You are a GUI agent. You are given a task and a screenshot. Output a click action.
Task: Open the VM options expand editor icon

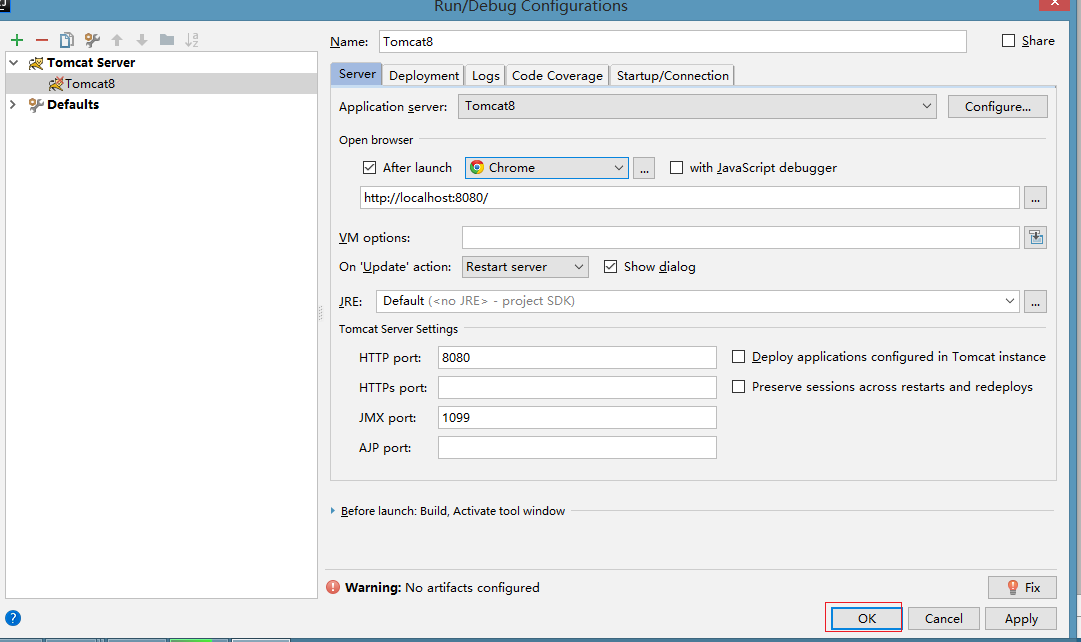[1035, 237]
